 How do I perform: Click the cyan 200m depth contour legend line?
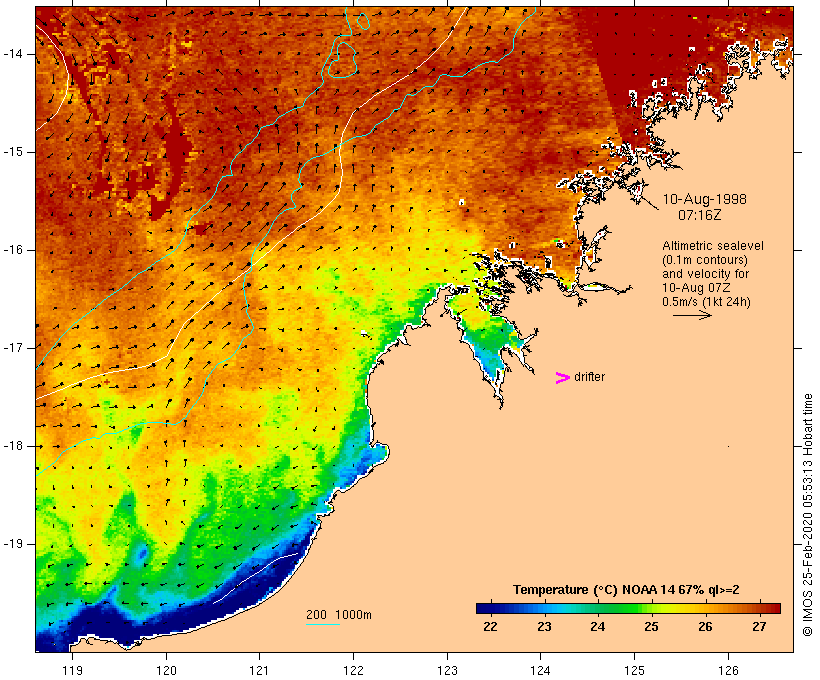(x=323, y=624)
